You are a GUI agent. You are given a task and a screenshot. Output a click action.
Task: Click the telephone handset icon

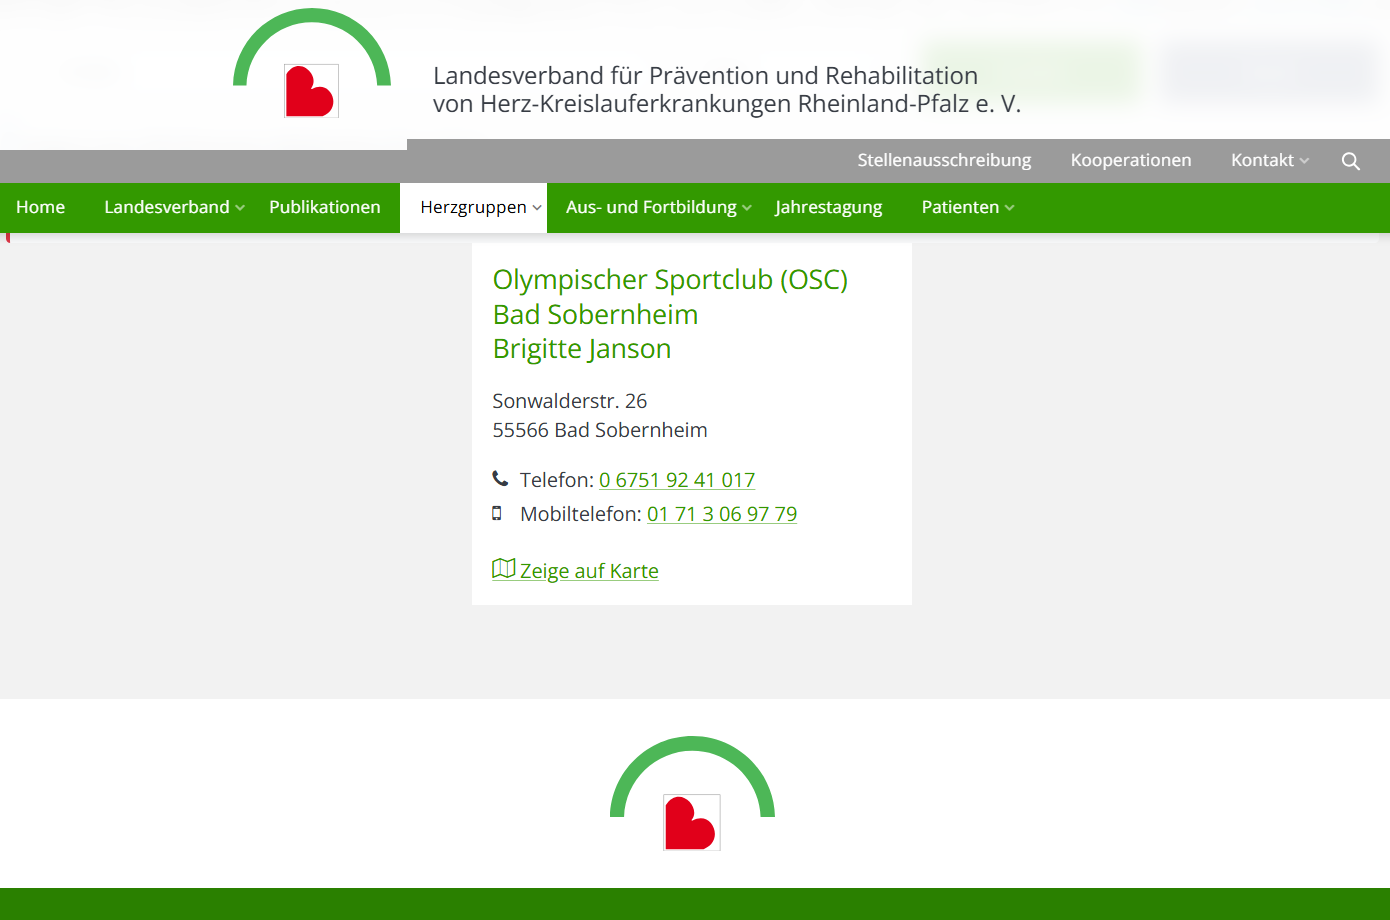pyautogui.click(x=500, y=478)
